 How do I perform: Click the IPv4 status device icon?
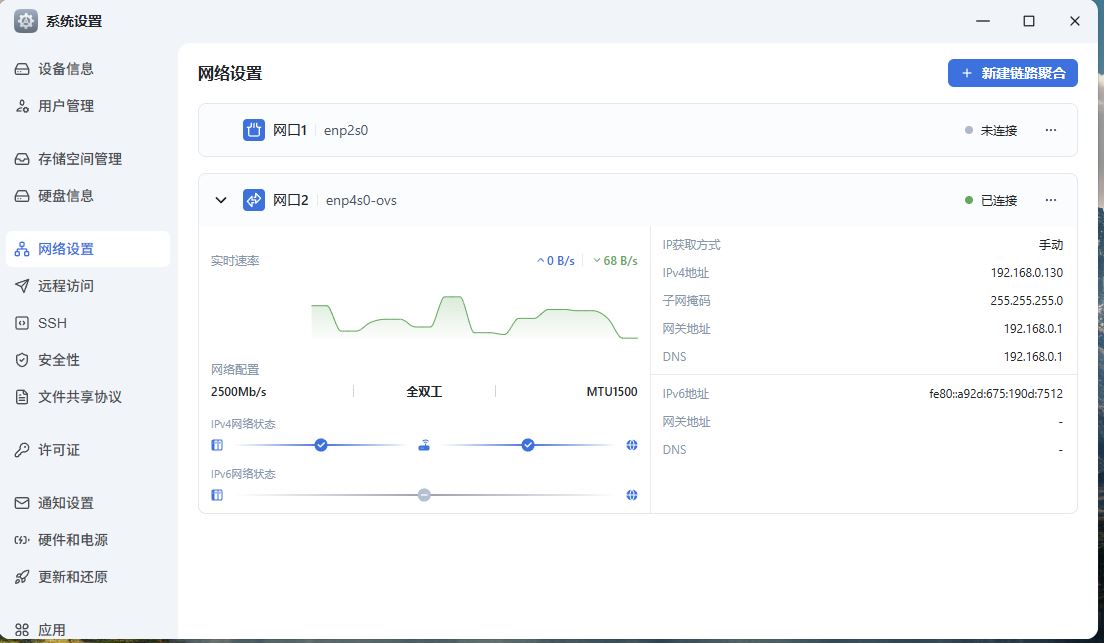coord(217,445)
